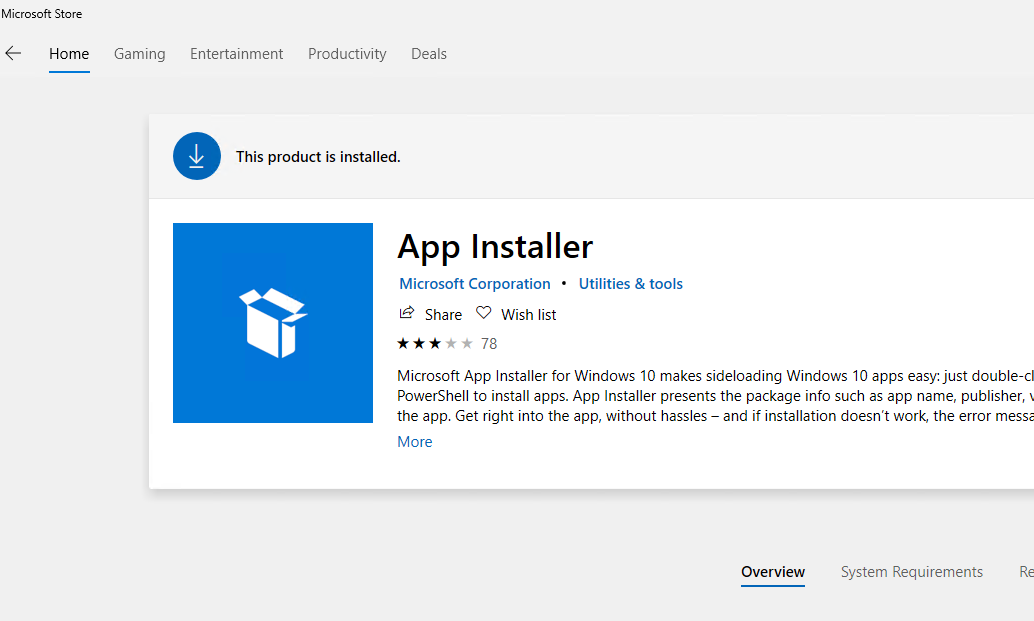Open the Entertainment tab
This screenshot has width=1034, height=621.
coord(236,54)
